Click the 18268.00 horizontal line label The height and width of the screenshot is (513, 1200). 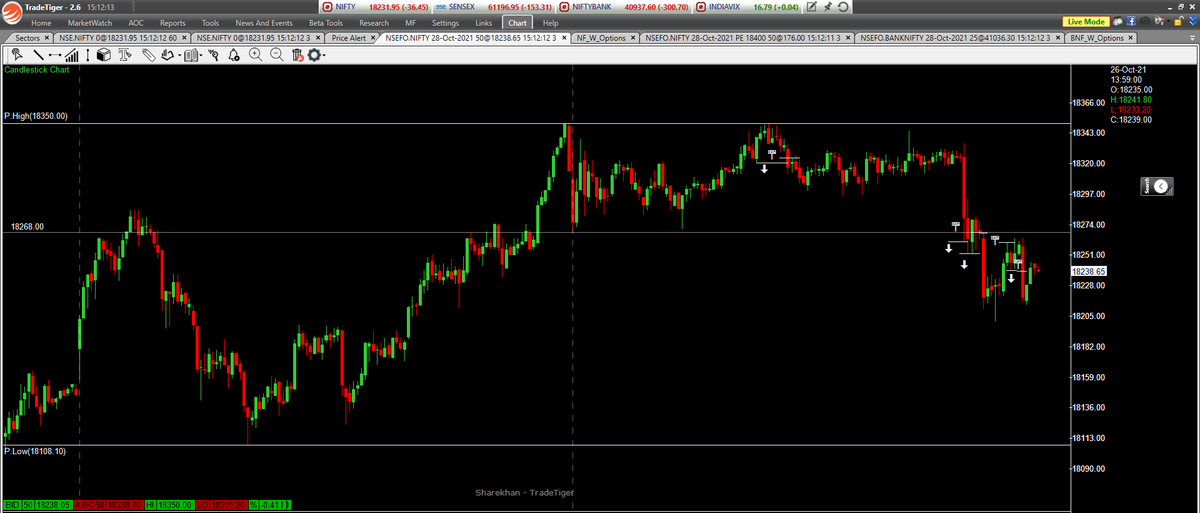coord(27,227)
